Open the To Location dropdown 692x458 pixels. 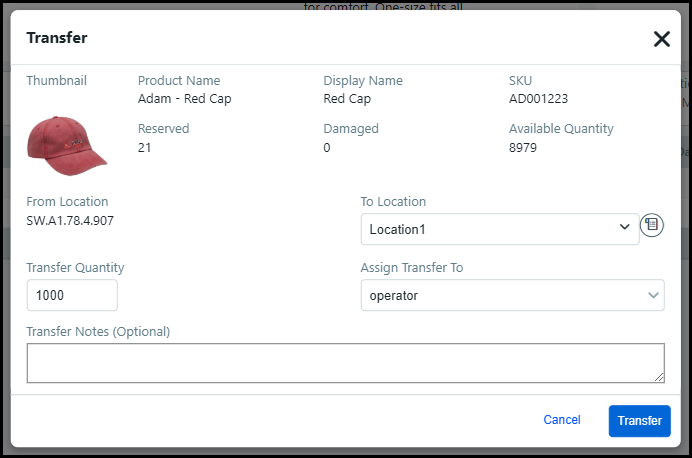(499, 229)
